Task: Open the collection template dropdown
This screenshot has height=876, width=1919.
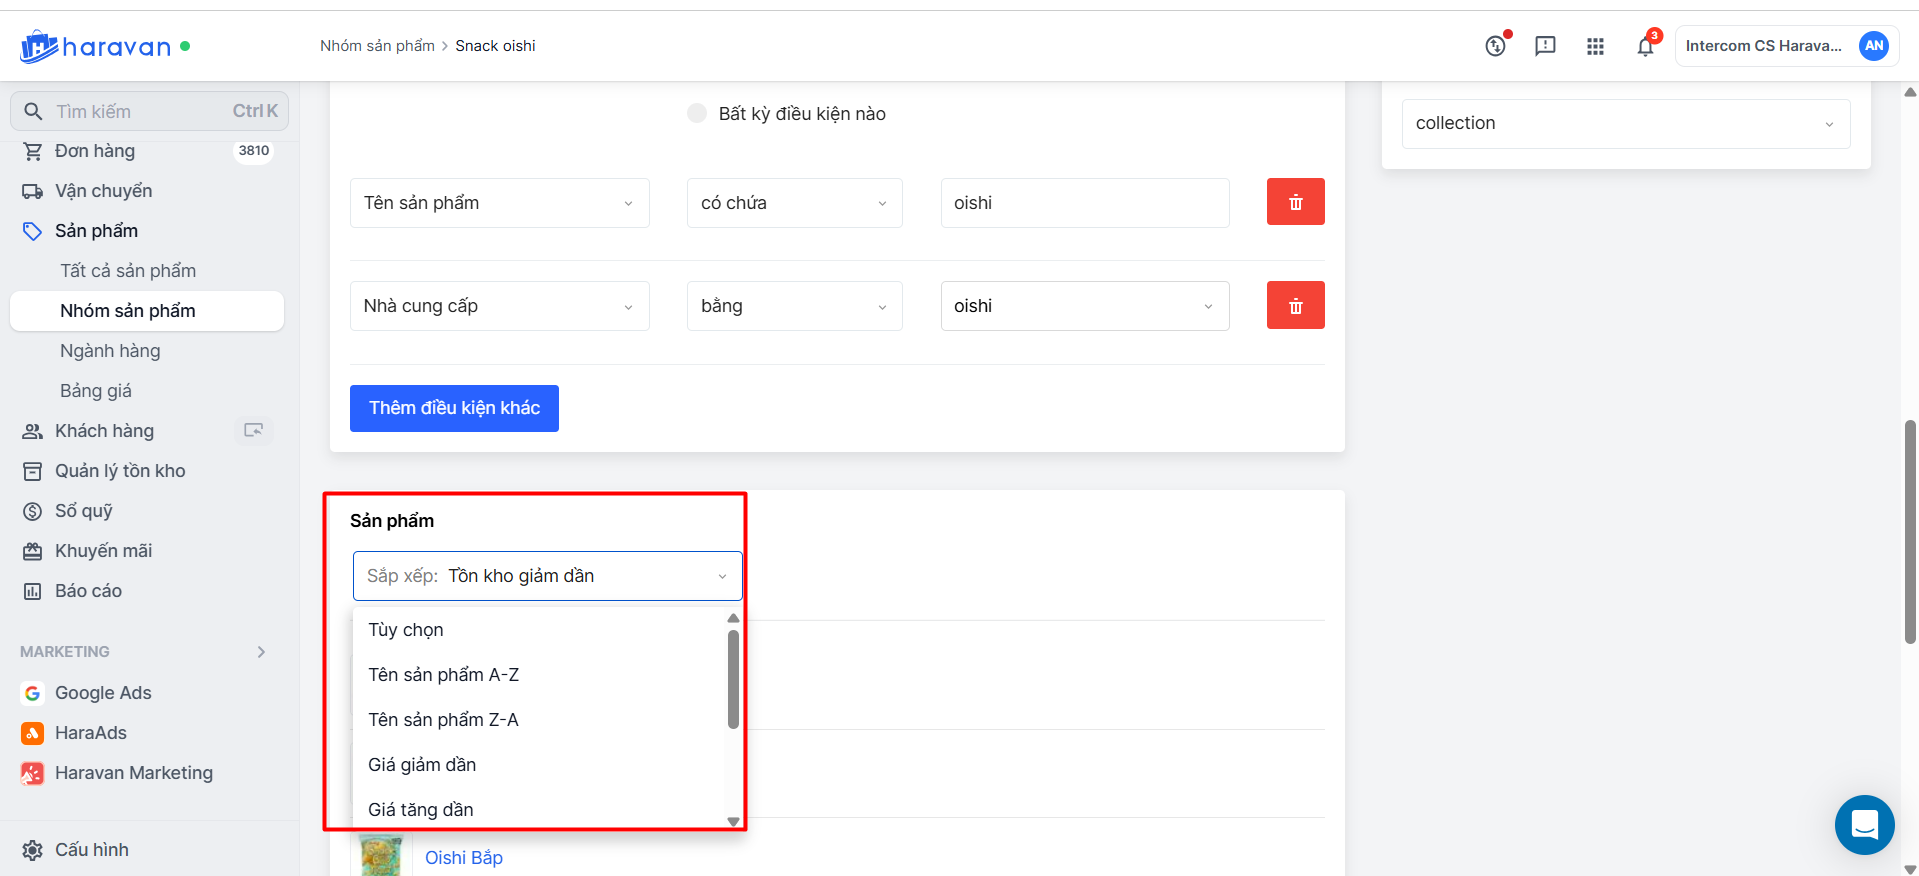Action: (1626, 124)
